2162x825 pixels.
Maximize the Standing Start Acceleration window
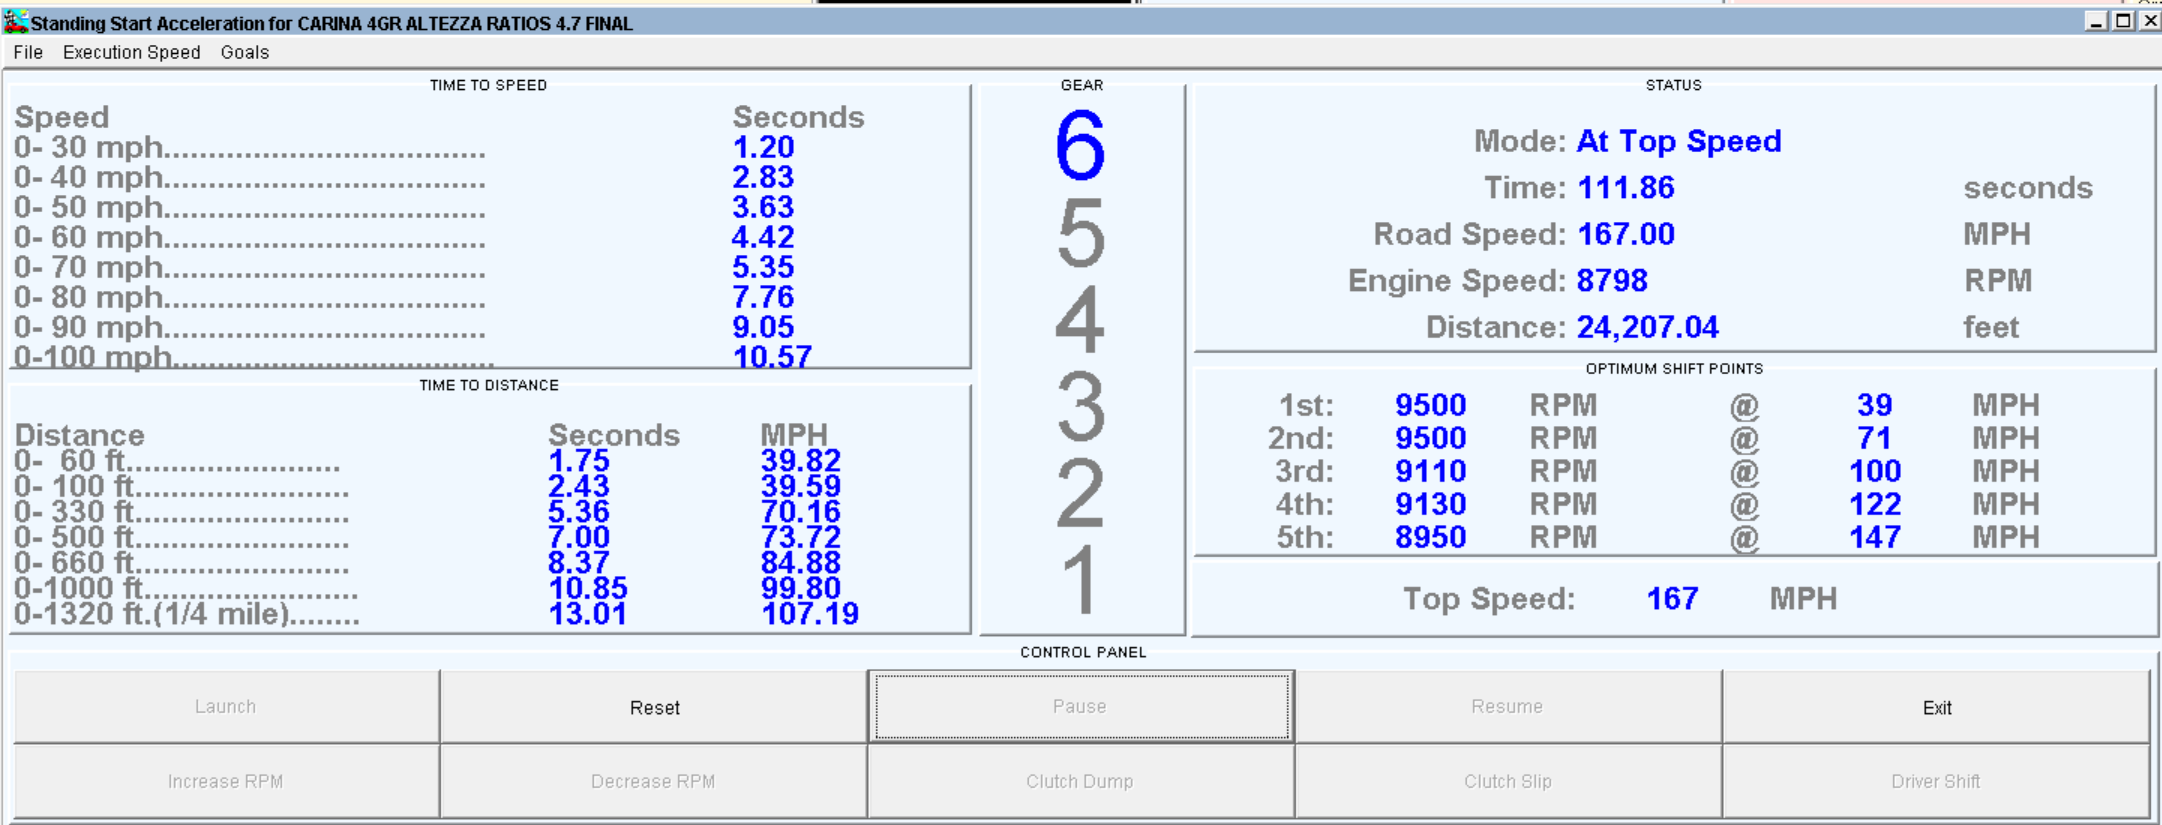point(2123,21)
